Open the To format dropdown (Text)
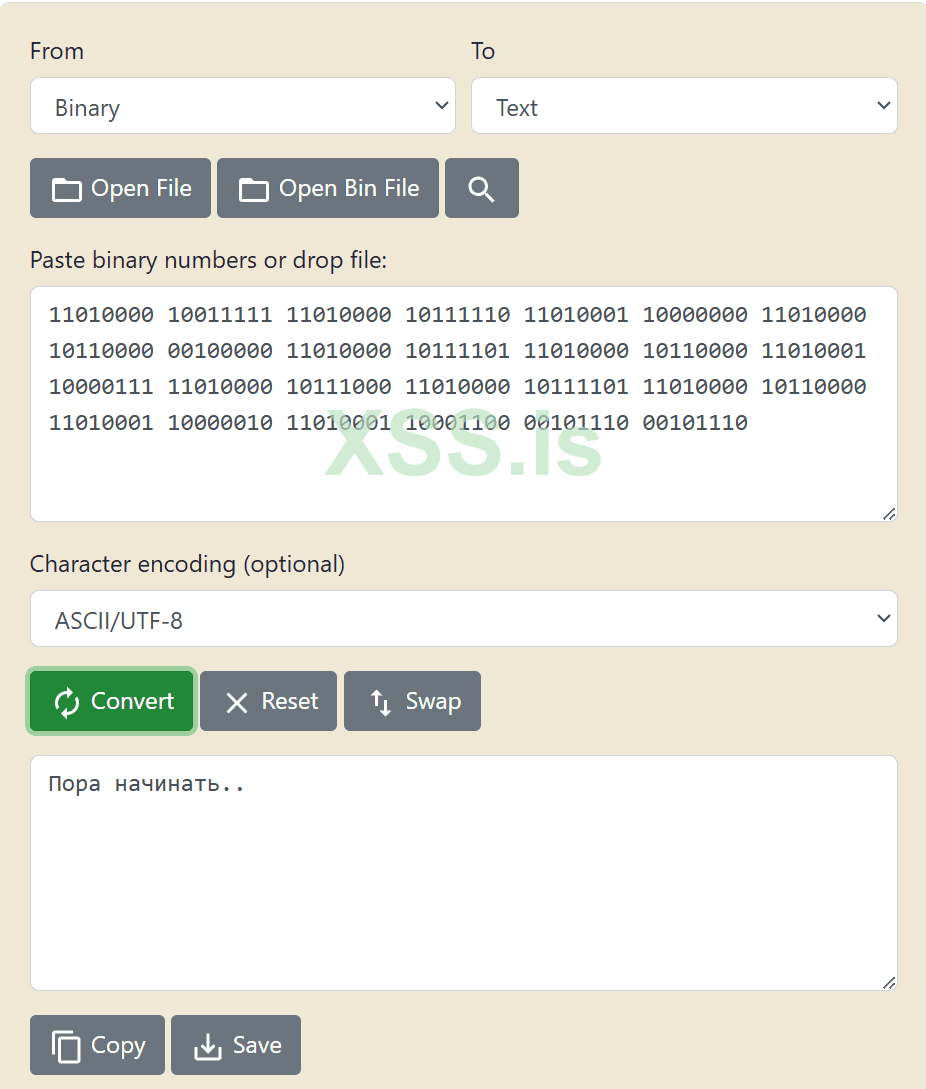926x1089 pixels. pyautogui.click(x=684, y=106)
